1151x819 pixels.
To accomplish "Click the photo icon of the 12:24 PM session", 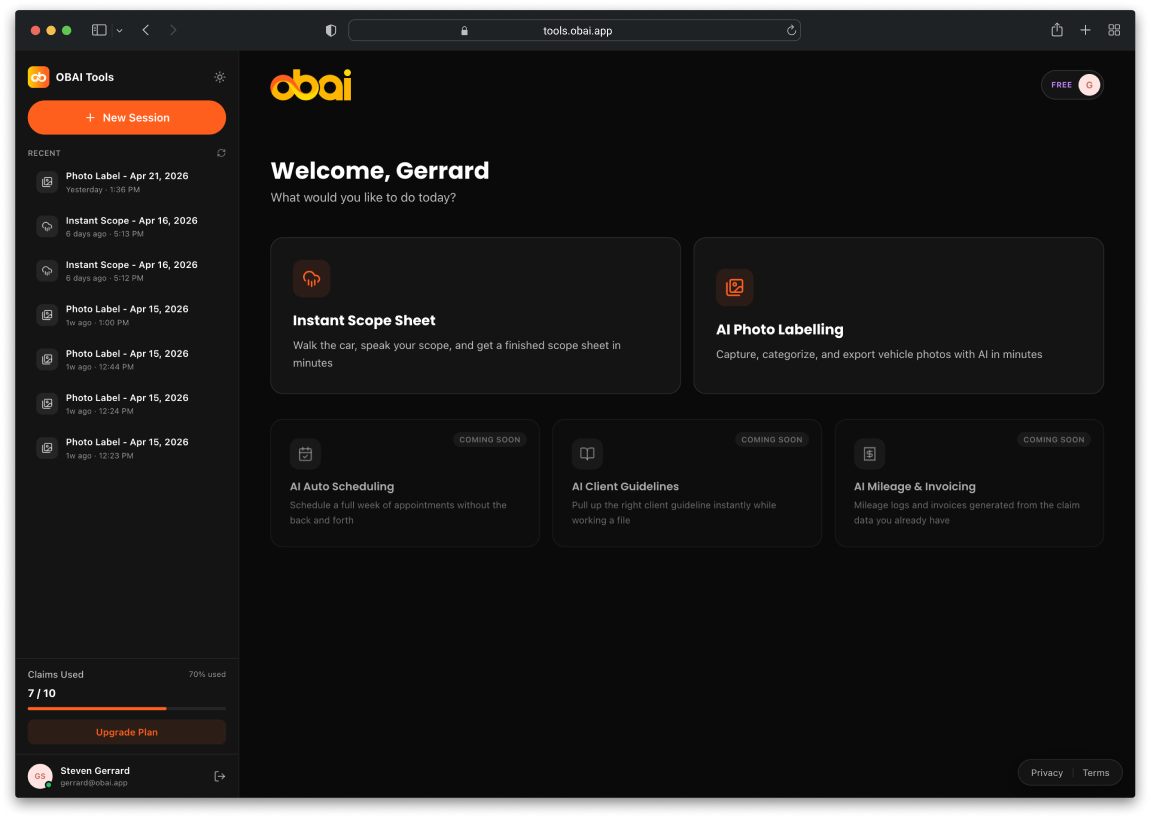I will pos(47,404).
